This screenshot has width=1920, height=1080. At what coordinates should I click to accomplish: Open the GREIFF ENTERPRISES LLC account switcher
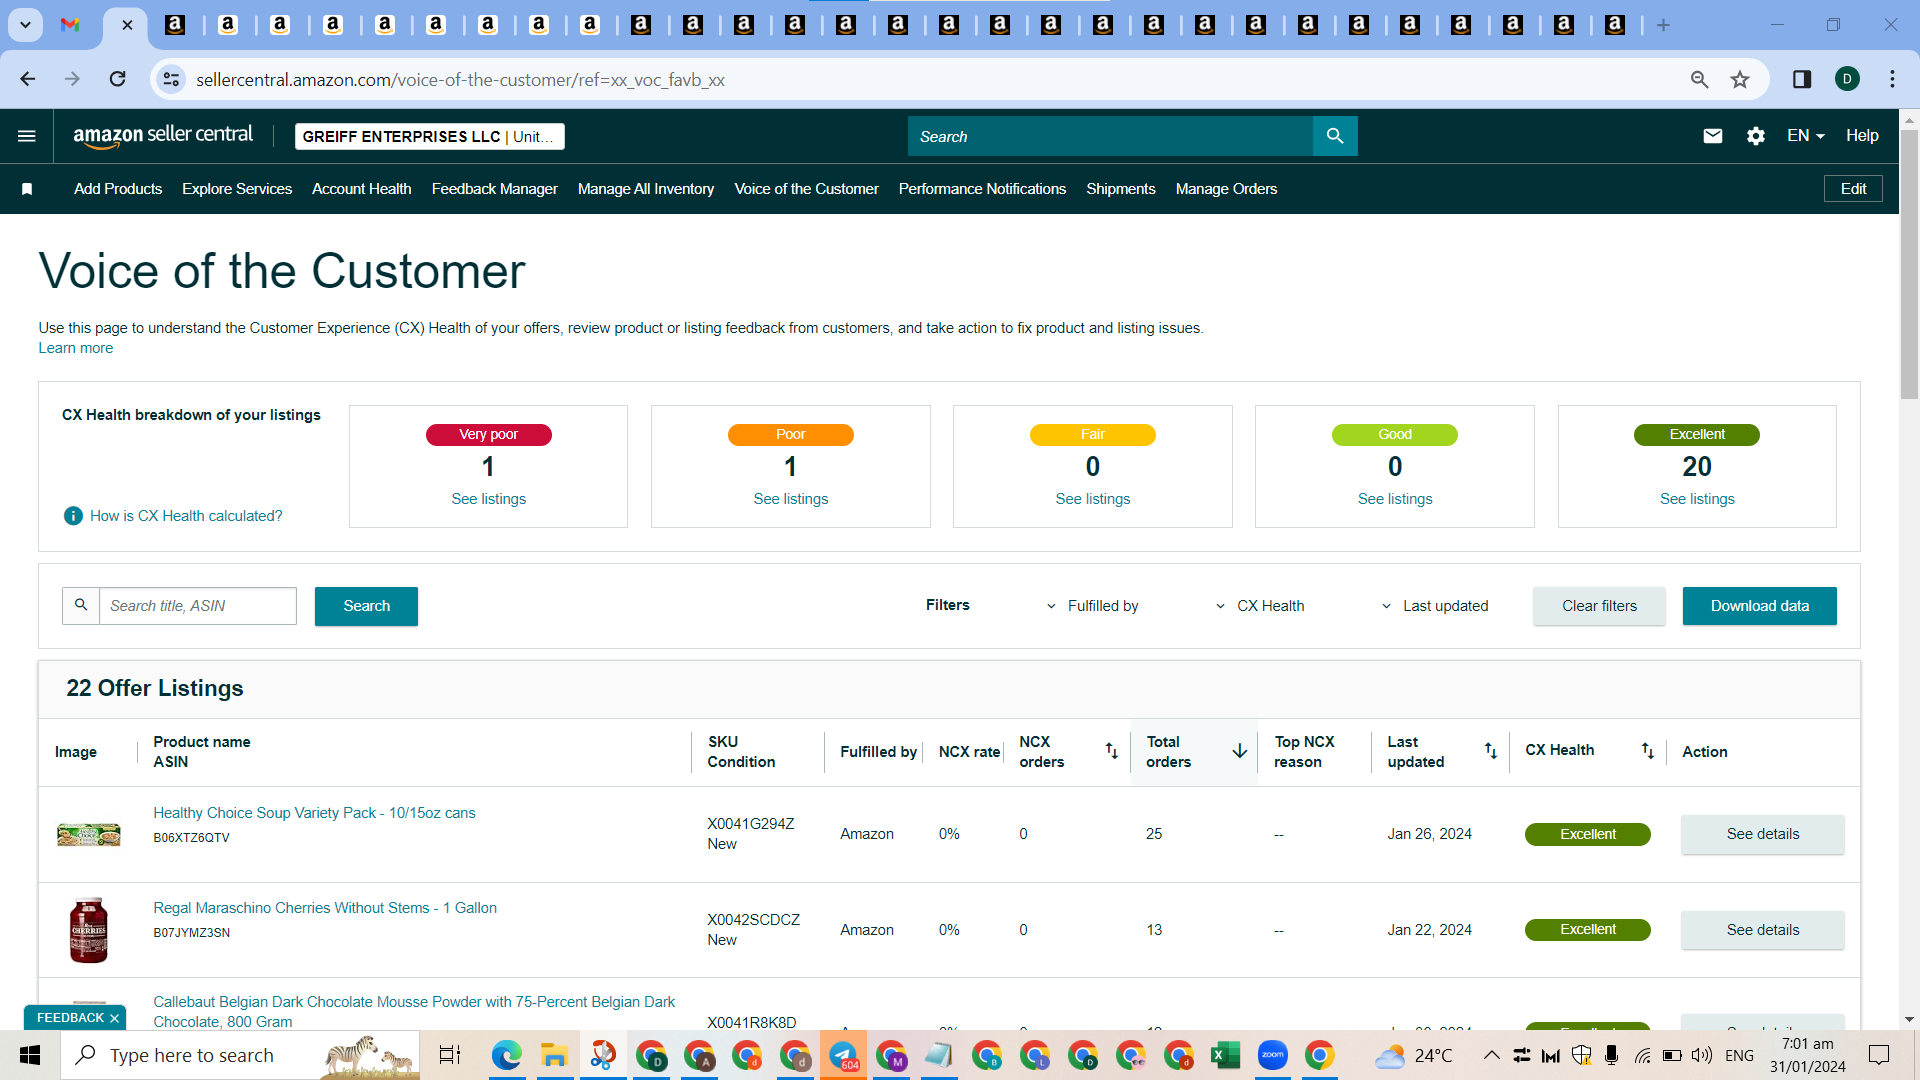(430, 137)
